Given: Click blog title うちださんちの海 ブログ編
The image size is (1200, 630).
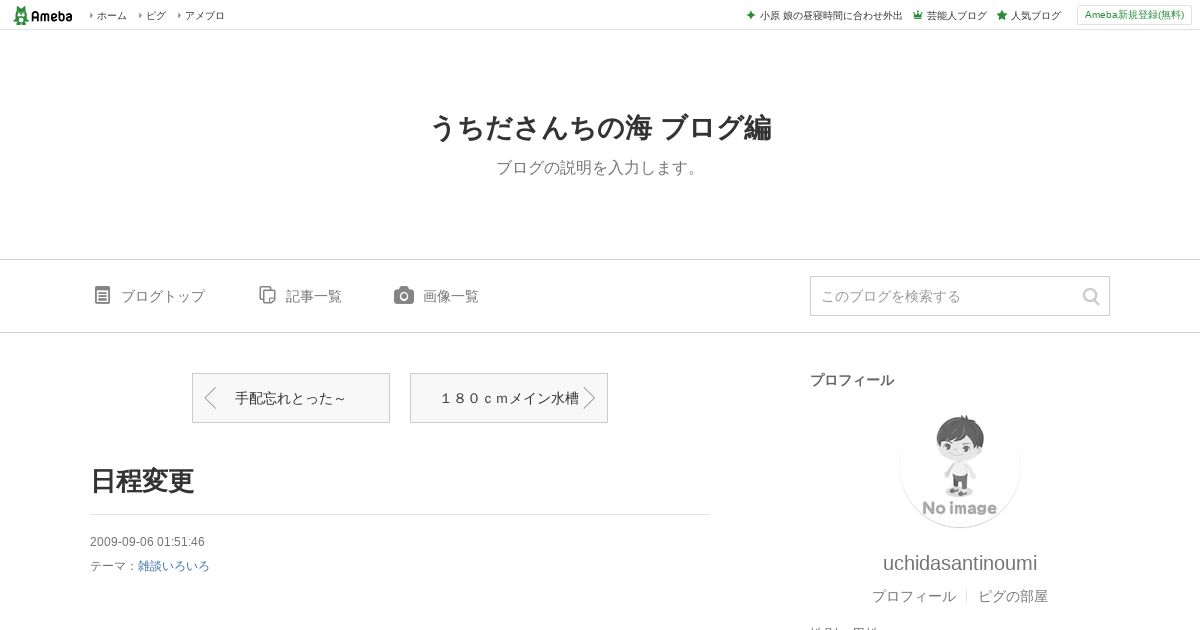Looking at the screenshot, I should [x=600, y=128].
